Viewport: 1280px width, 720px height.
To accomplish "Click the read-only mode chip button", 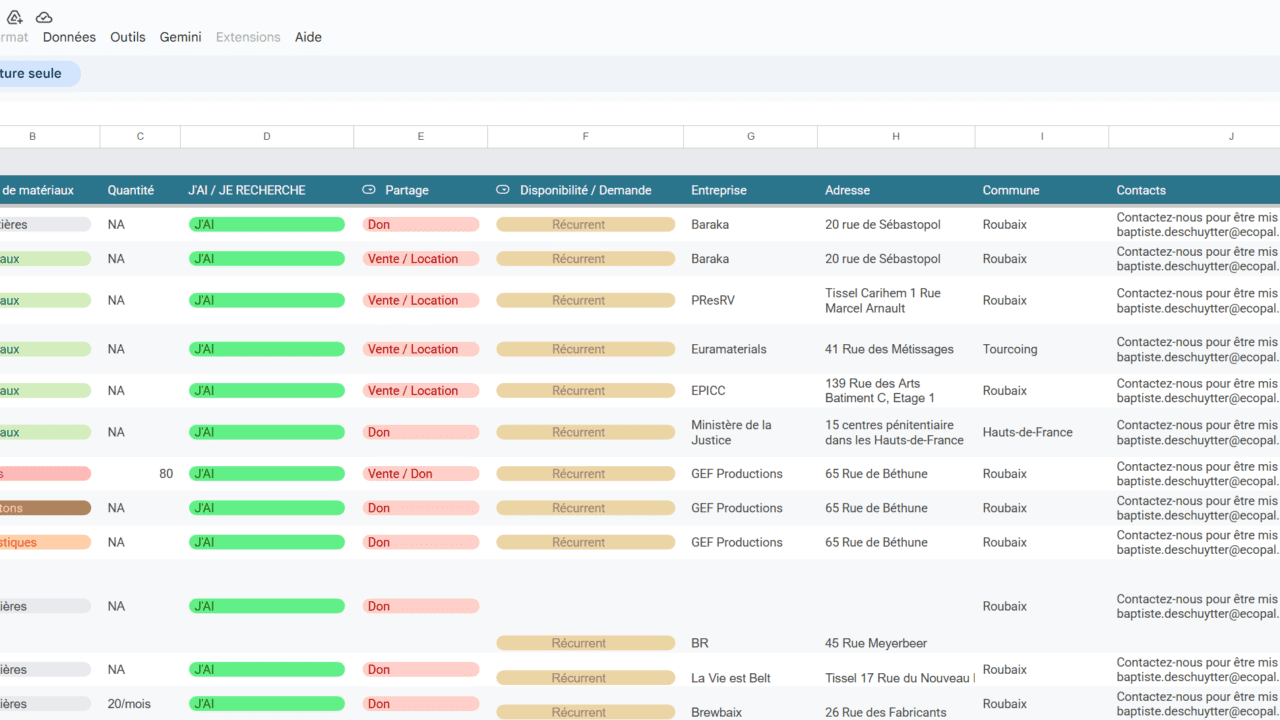I will point(38,73).
